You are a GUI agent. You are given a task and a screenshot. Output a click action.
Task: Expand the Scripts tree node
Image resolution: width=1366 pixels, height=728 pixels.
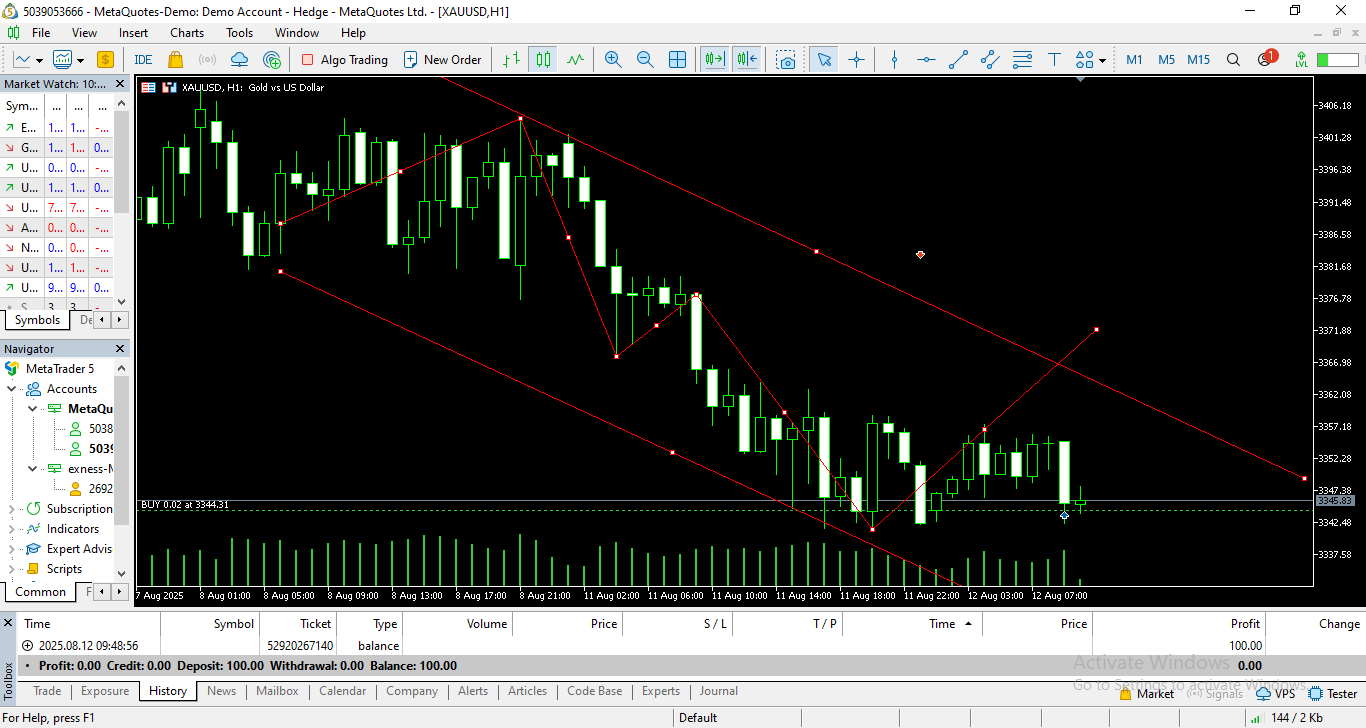(11, 569)
